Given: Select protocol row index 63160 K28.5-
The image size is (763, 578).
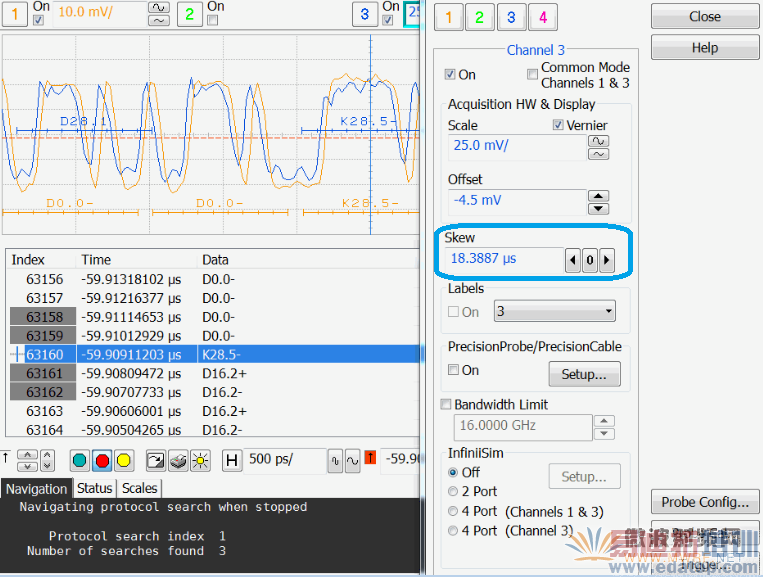Looking at the screenshot, I should tap(214, 354).
